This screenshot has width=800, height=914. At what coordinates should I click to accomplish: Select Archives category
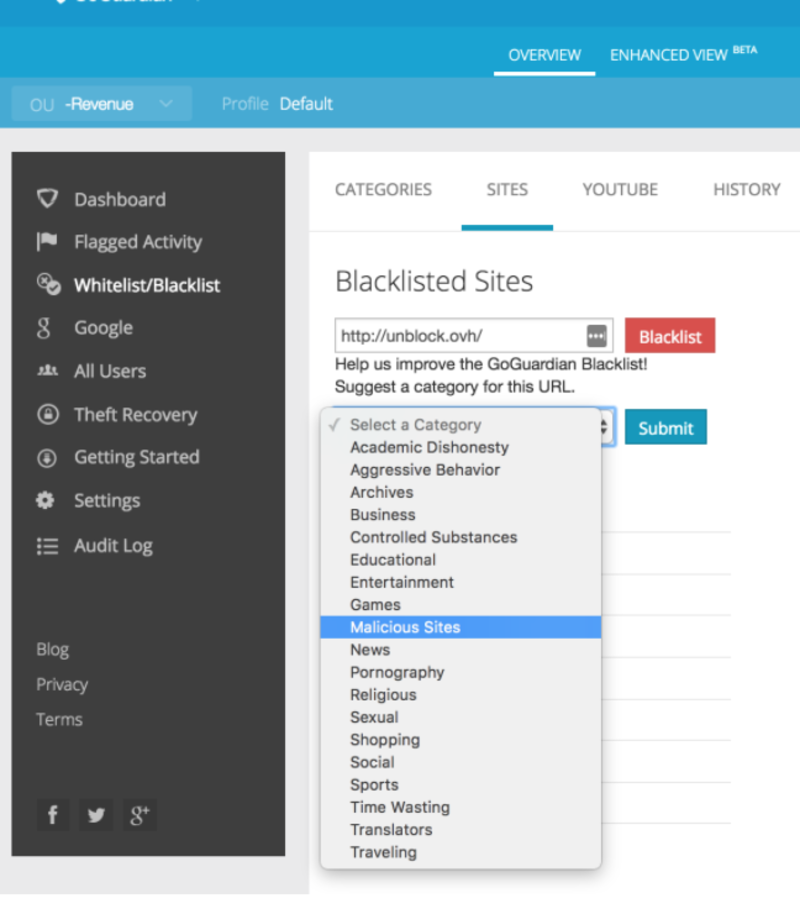461,493
